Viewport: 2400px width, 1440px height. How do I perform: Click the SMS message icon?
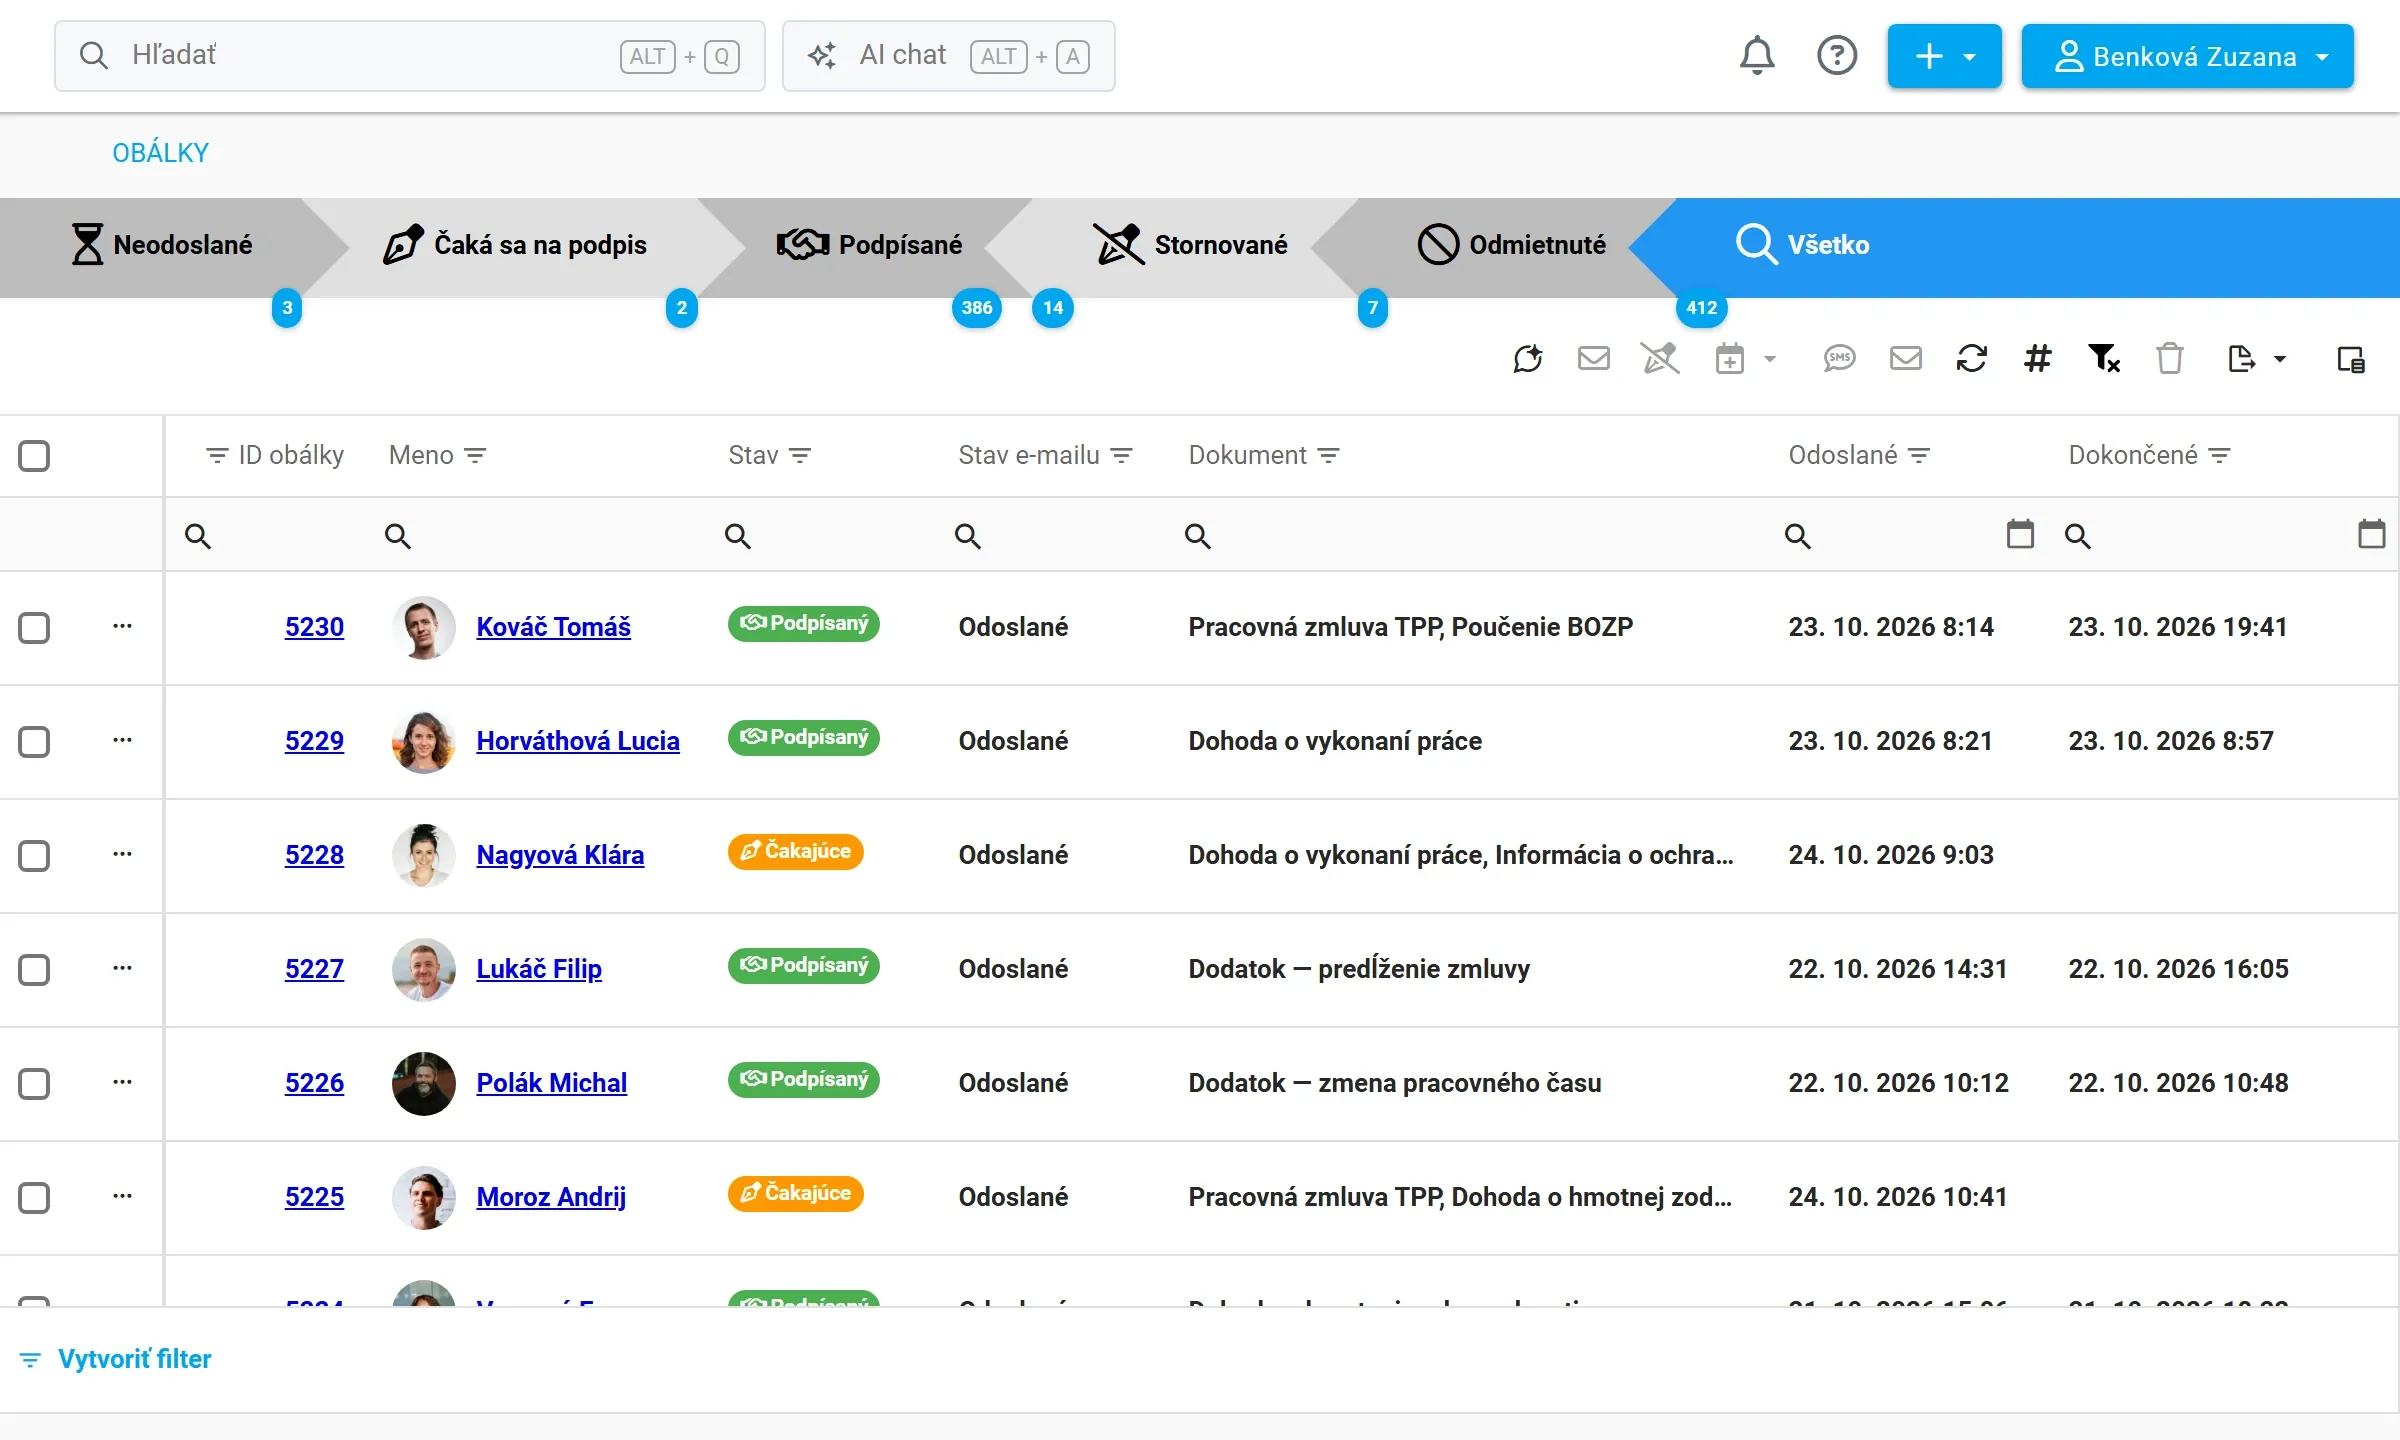tap(1840, 358)
